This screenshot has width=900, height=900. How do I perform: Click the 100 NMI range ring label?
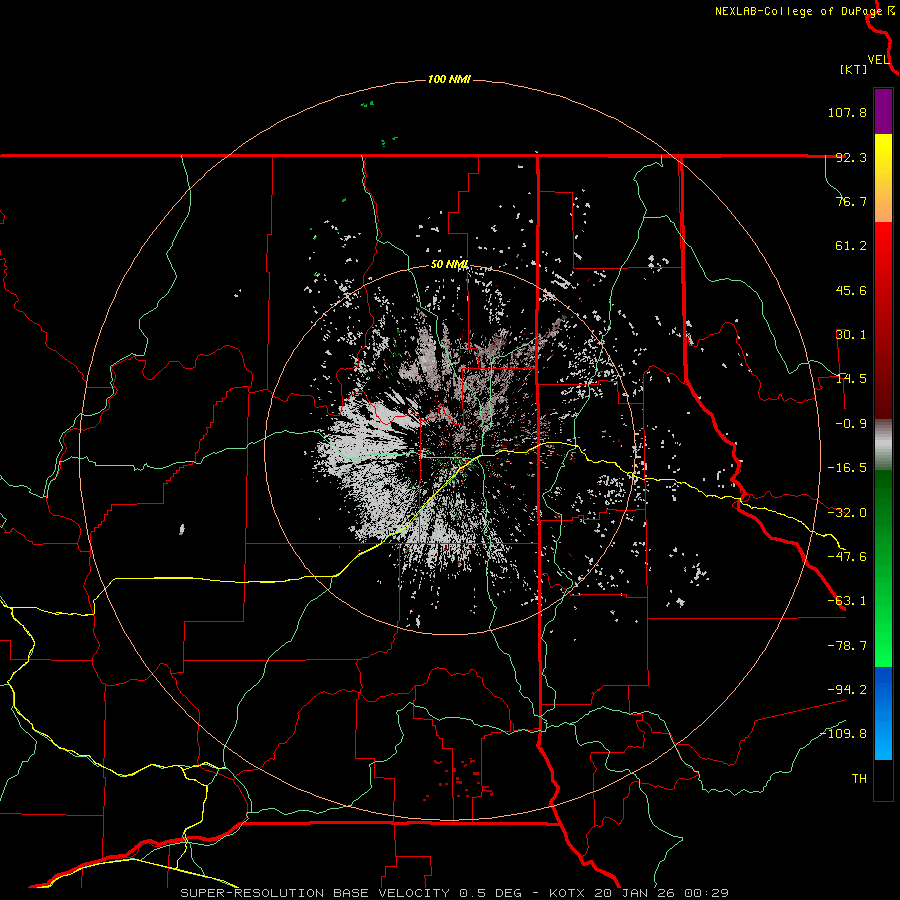[449, 79]
